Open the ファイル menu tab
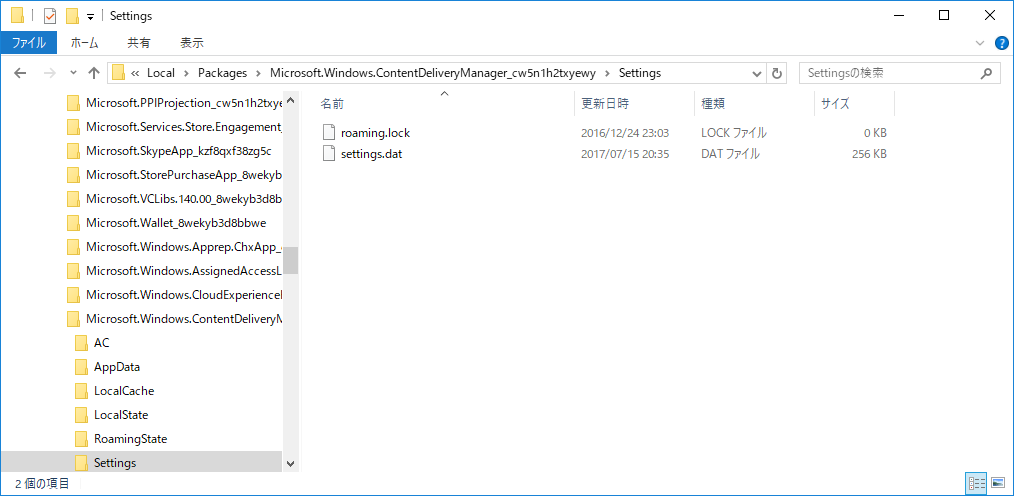Viewport: 1014px width, 496px height. point(28,43)
